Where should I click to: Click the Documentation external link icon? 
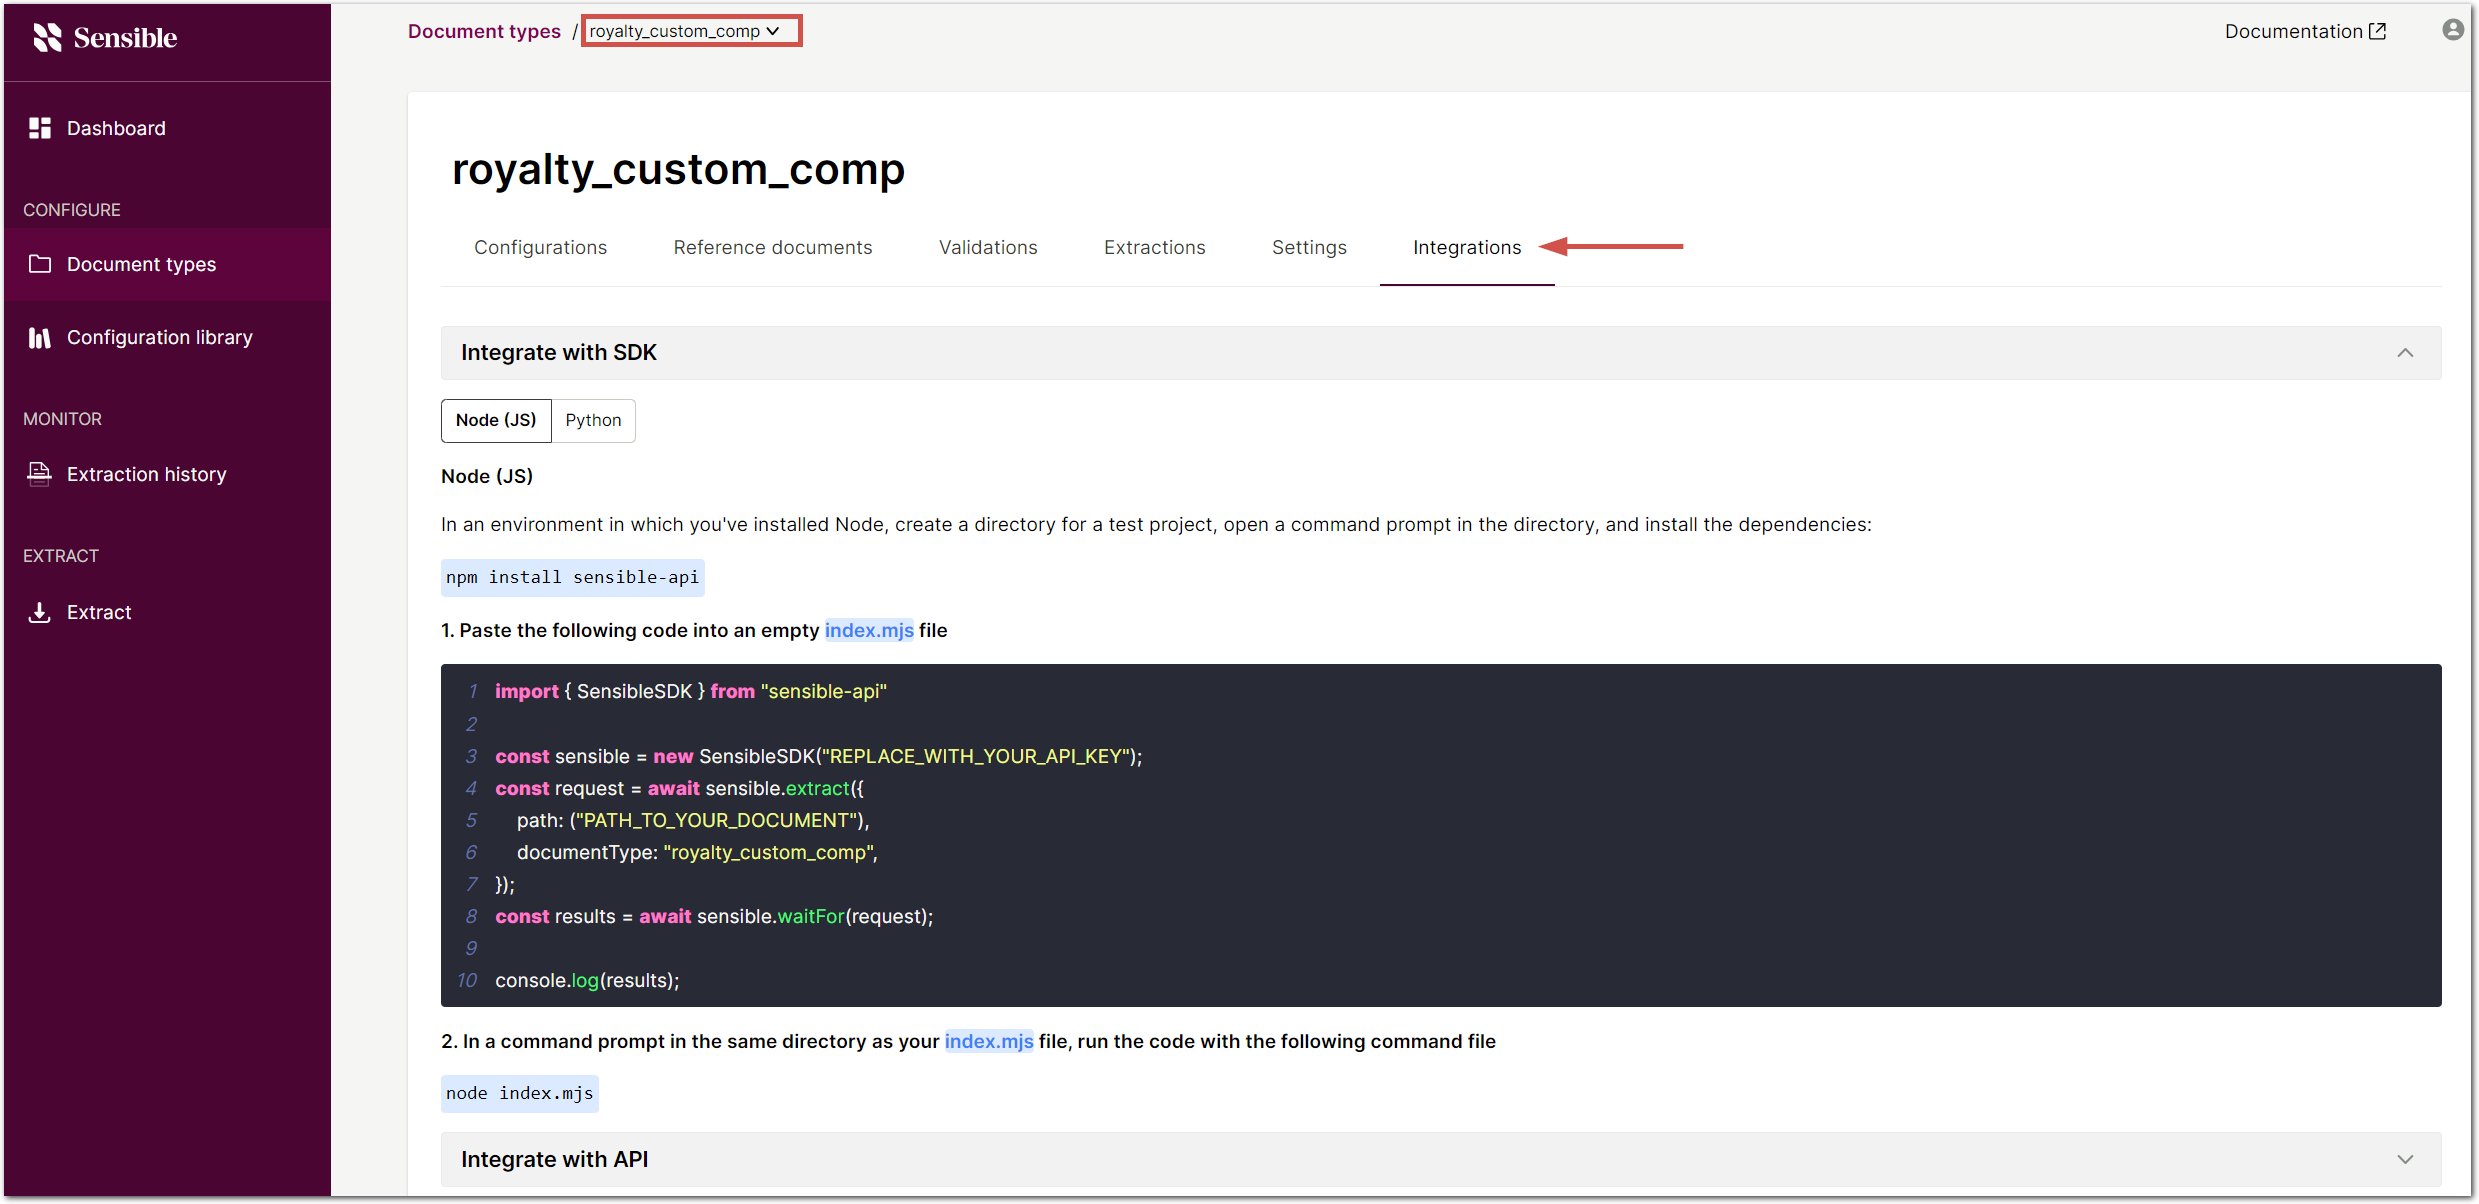(x=2378, y=31)
